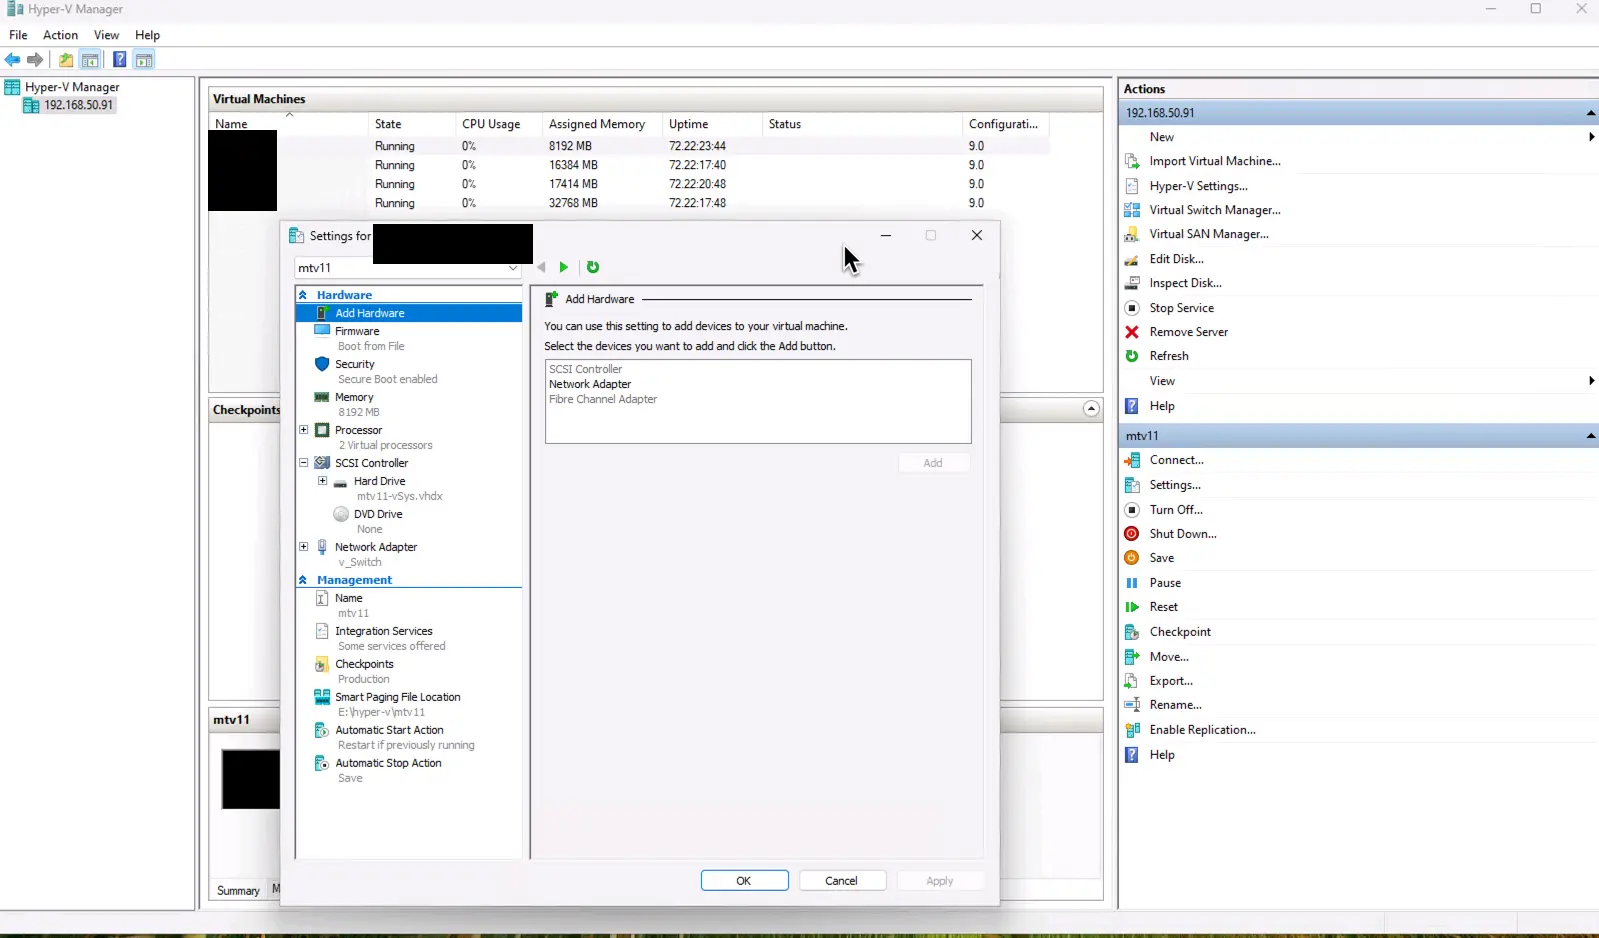Choose Fibre Channel Adapter in the device list
1599x938 pixels.
(603, 399)
